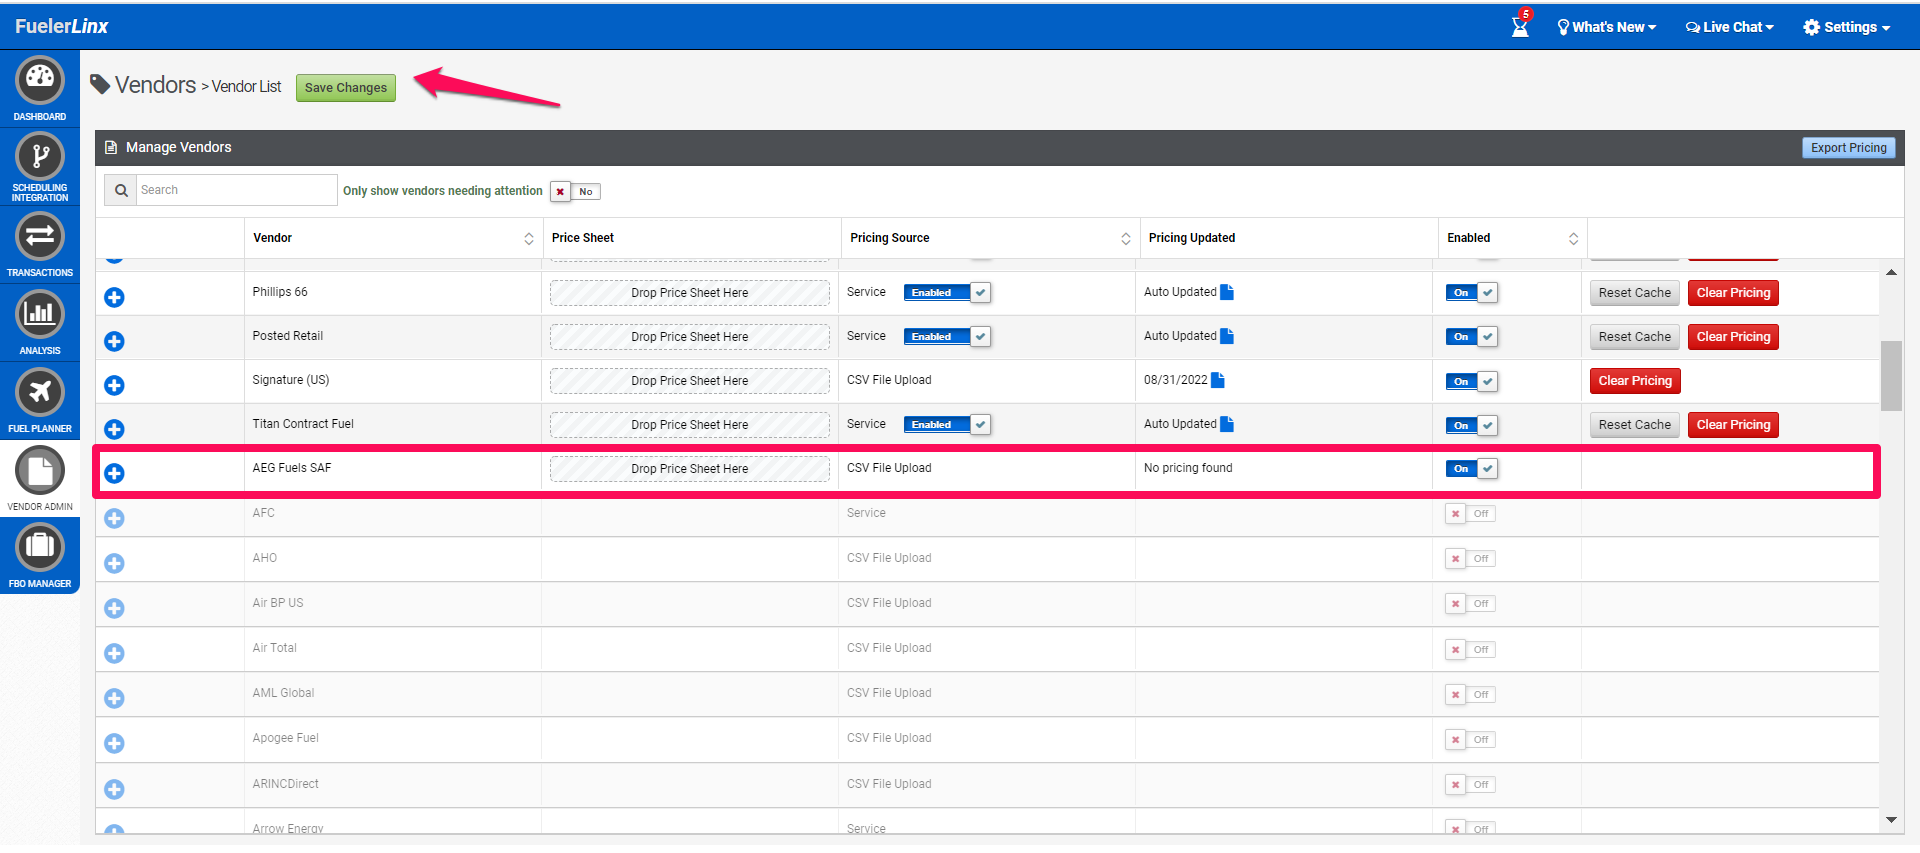Toggle Titan Contract Fuel service Enabled switch
The image size is (1920, 853).
click(947, 424)
